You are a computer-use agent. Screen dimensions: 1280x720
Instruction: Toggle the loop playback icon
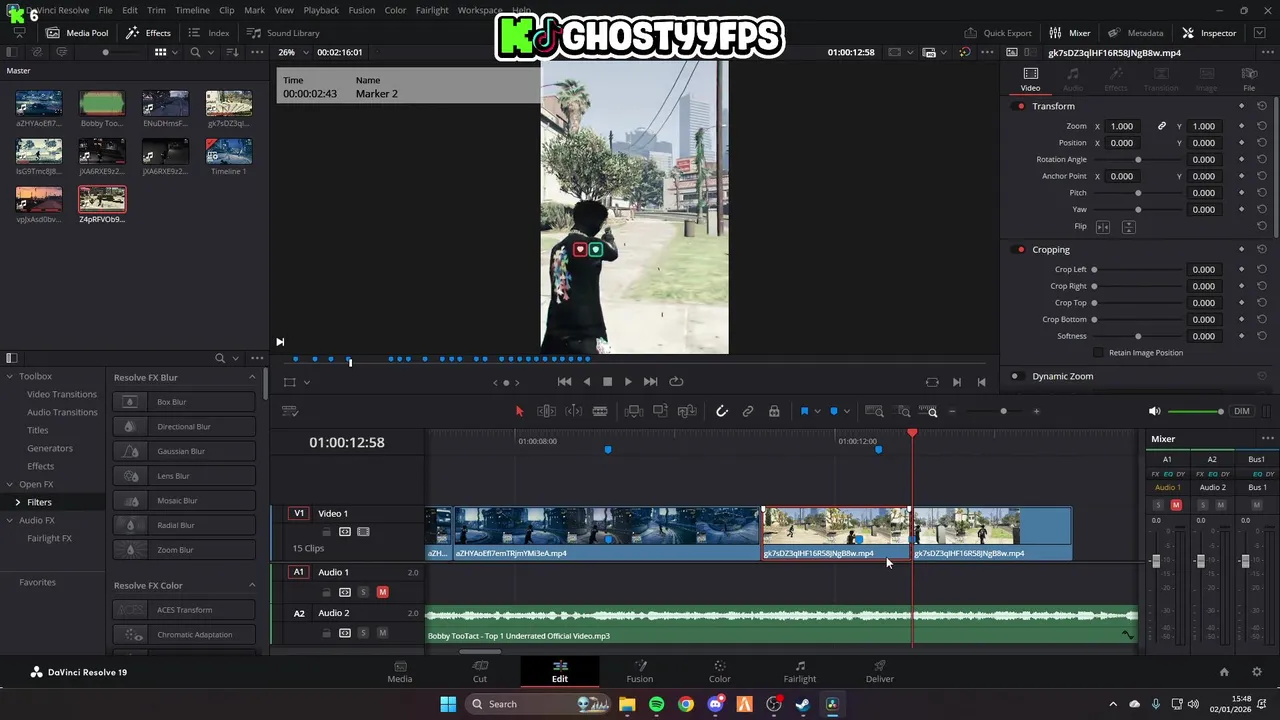click(x=676, y=381)
